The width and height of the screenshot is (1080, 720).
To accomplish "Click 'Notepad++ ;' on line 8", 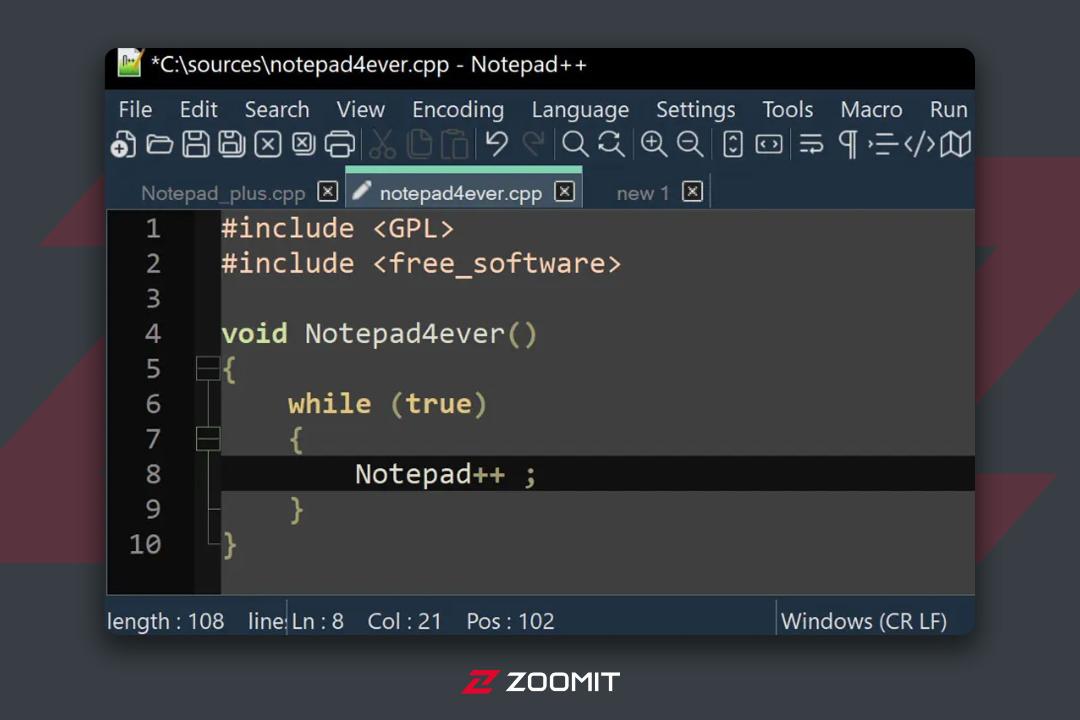I will 445,474.
